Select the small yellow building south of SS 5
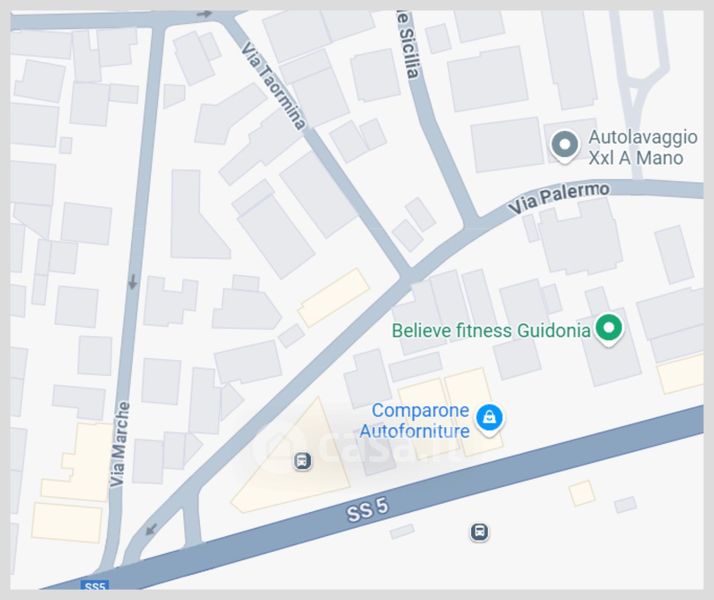This screenshot has height=600, width=714. [x=581, y=493]
